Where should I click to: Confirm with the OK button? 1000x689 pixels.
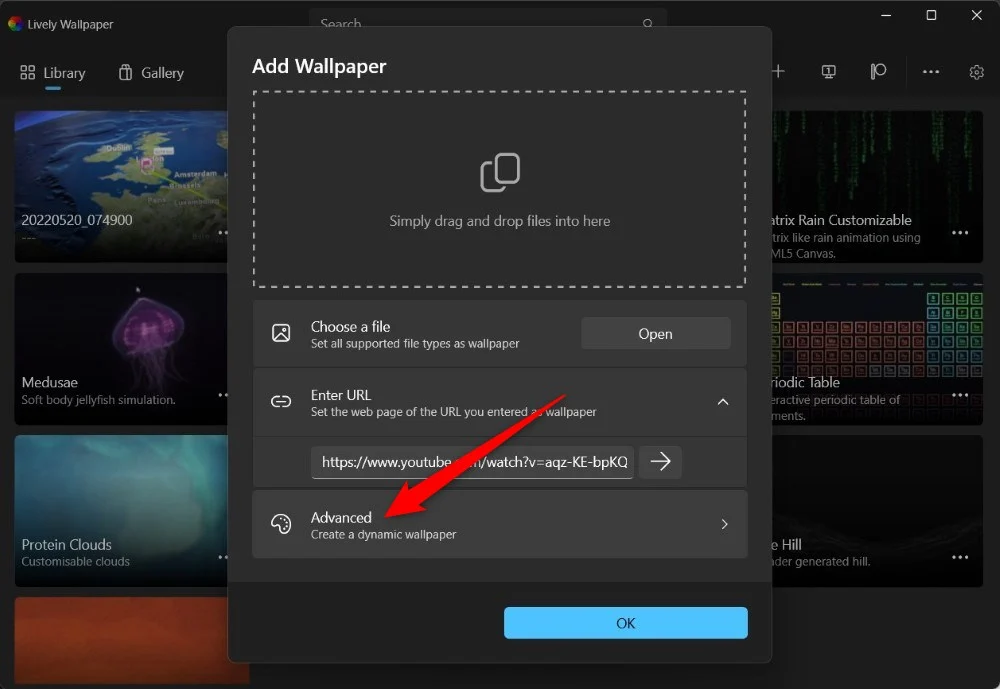tap(625, 623)
